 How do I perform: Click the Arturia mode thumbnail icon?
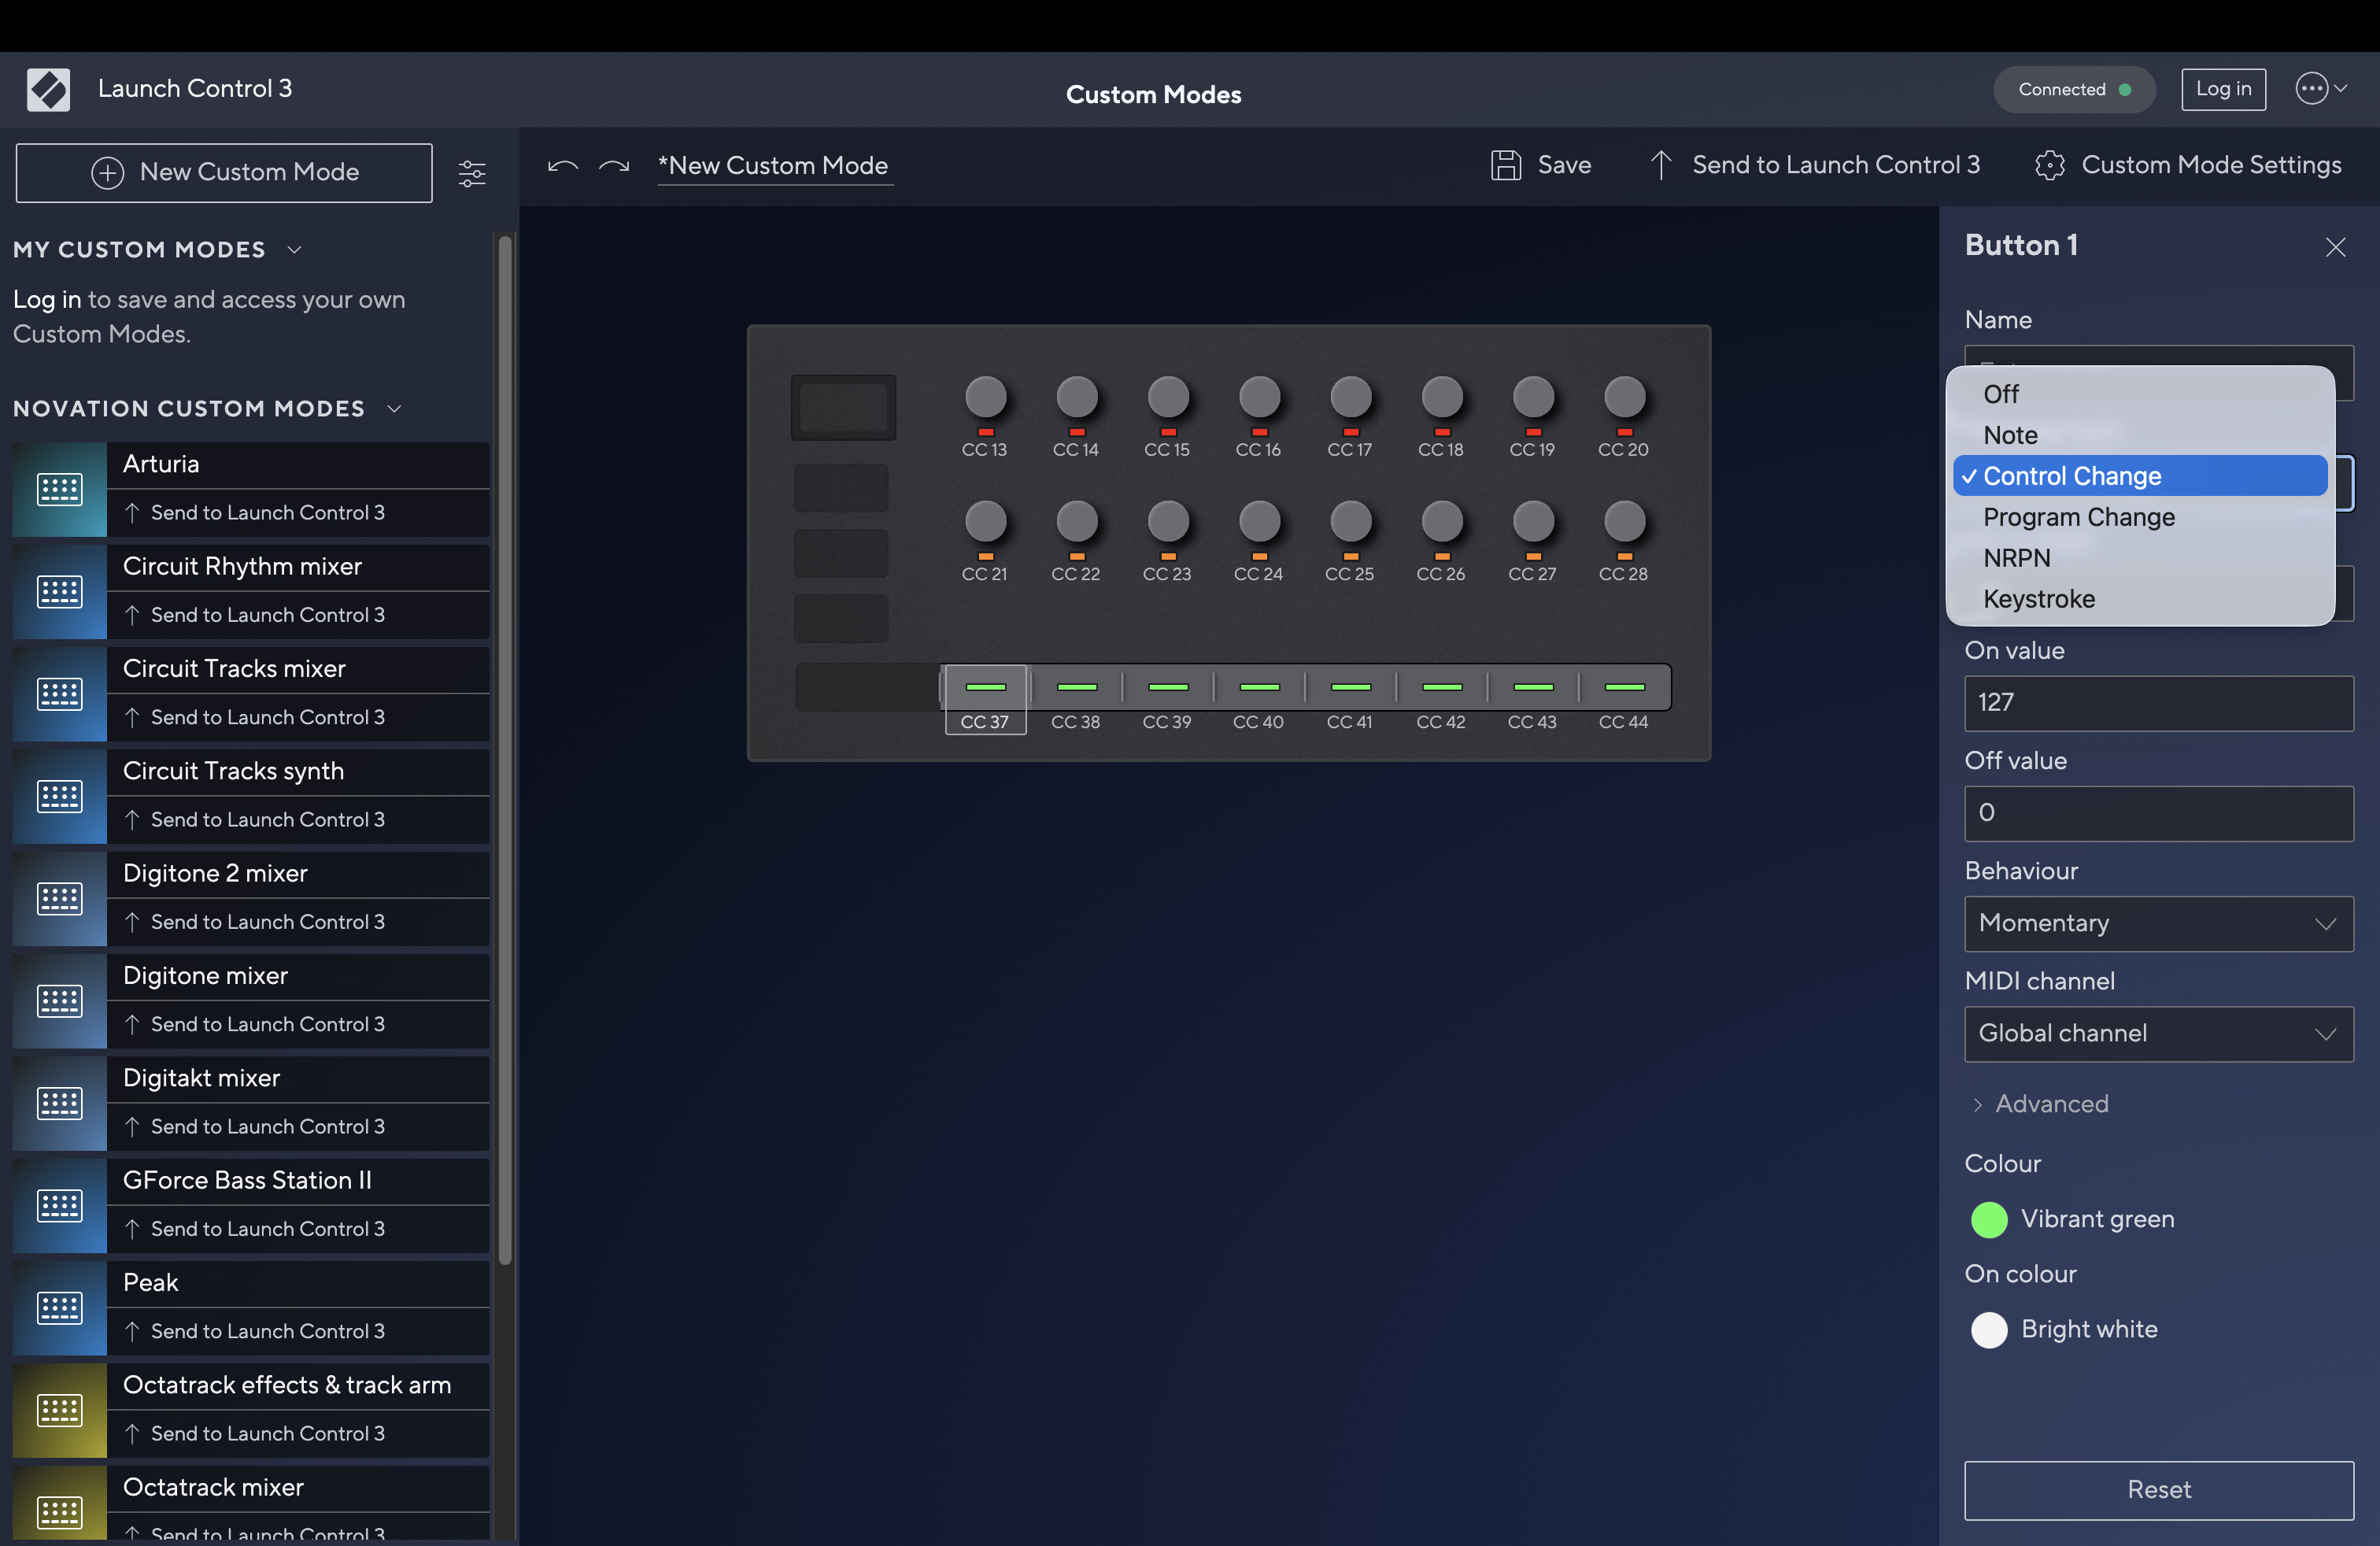pyautogui.click(x=60, y=489)
